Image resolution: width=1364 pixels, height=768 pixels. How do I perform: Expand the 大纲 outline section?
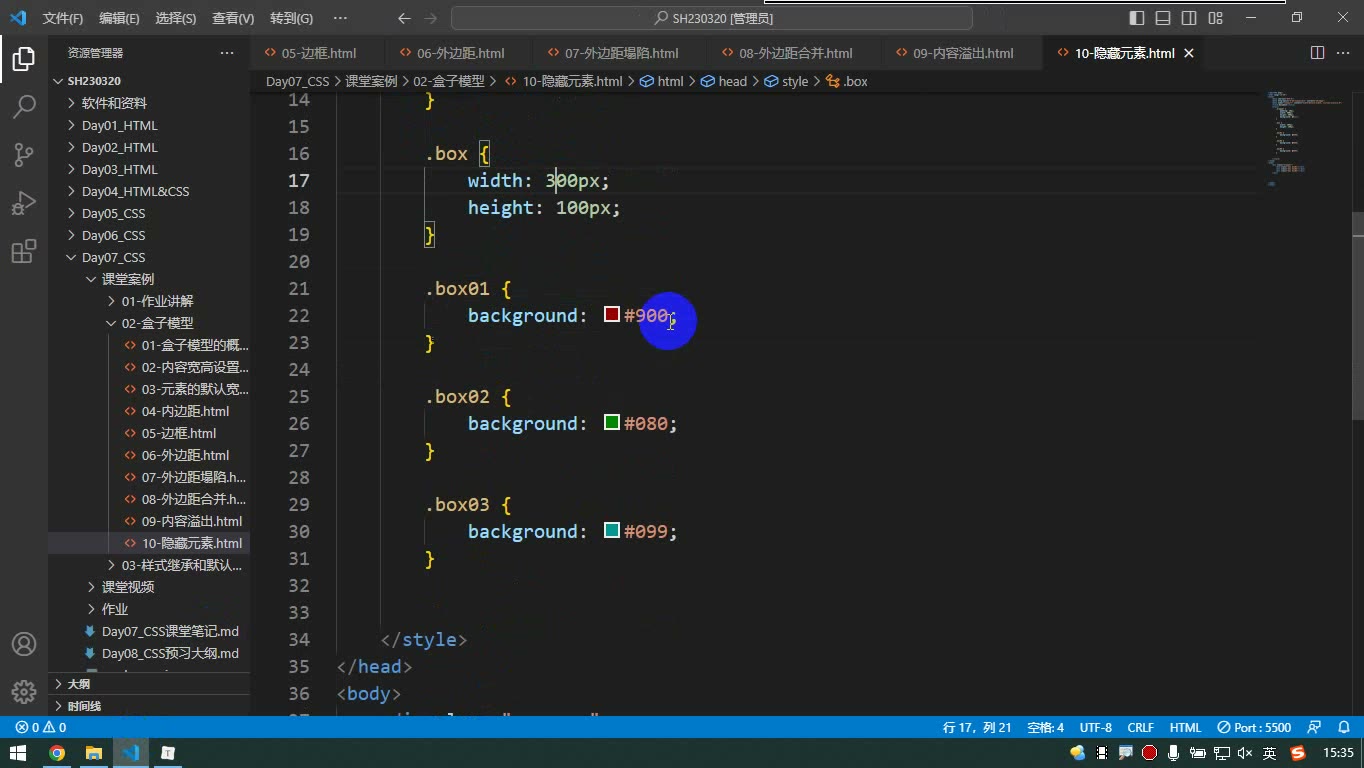click(149, 684)
